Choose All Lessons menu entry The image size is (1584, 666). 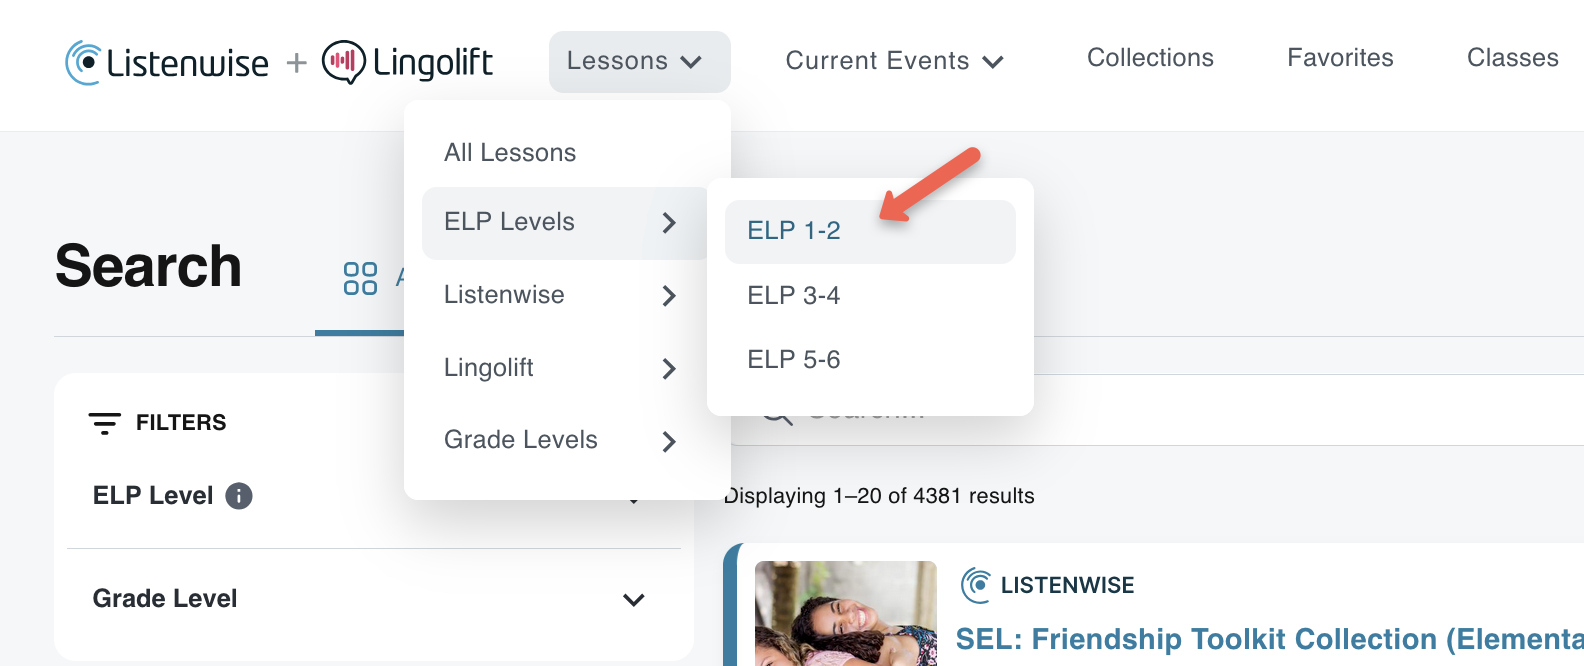coord(510,153)
